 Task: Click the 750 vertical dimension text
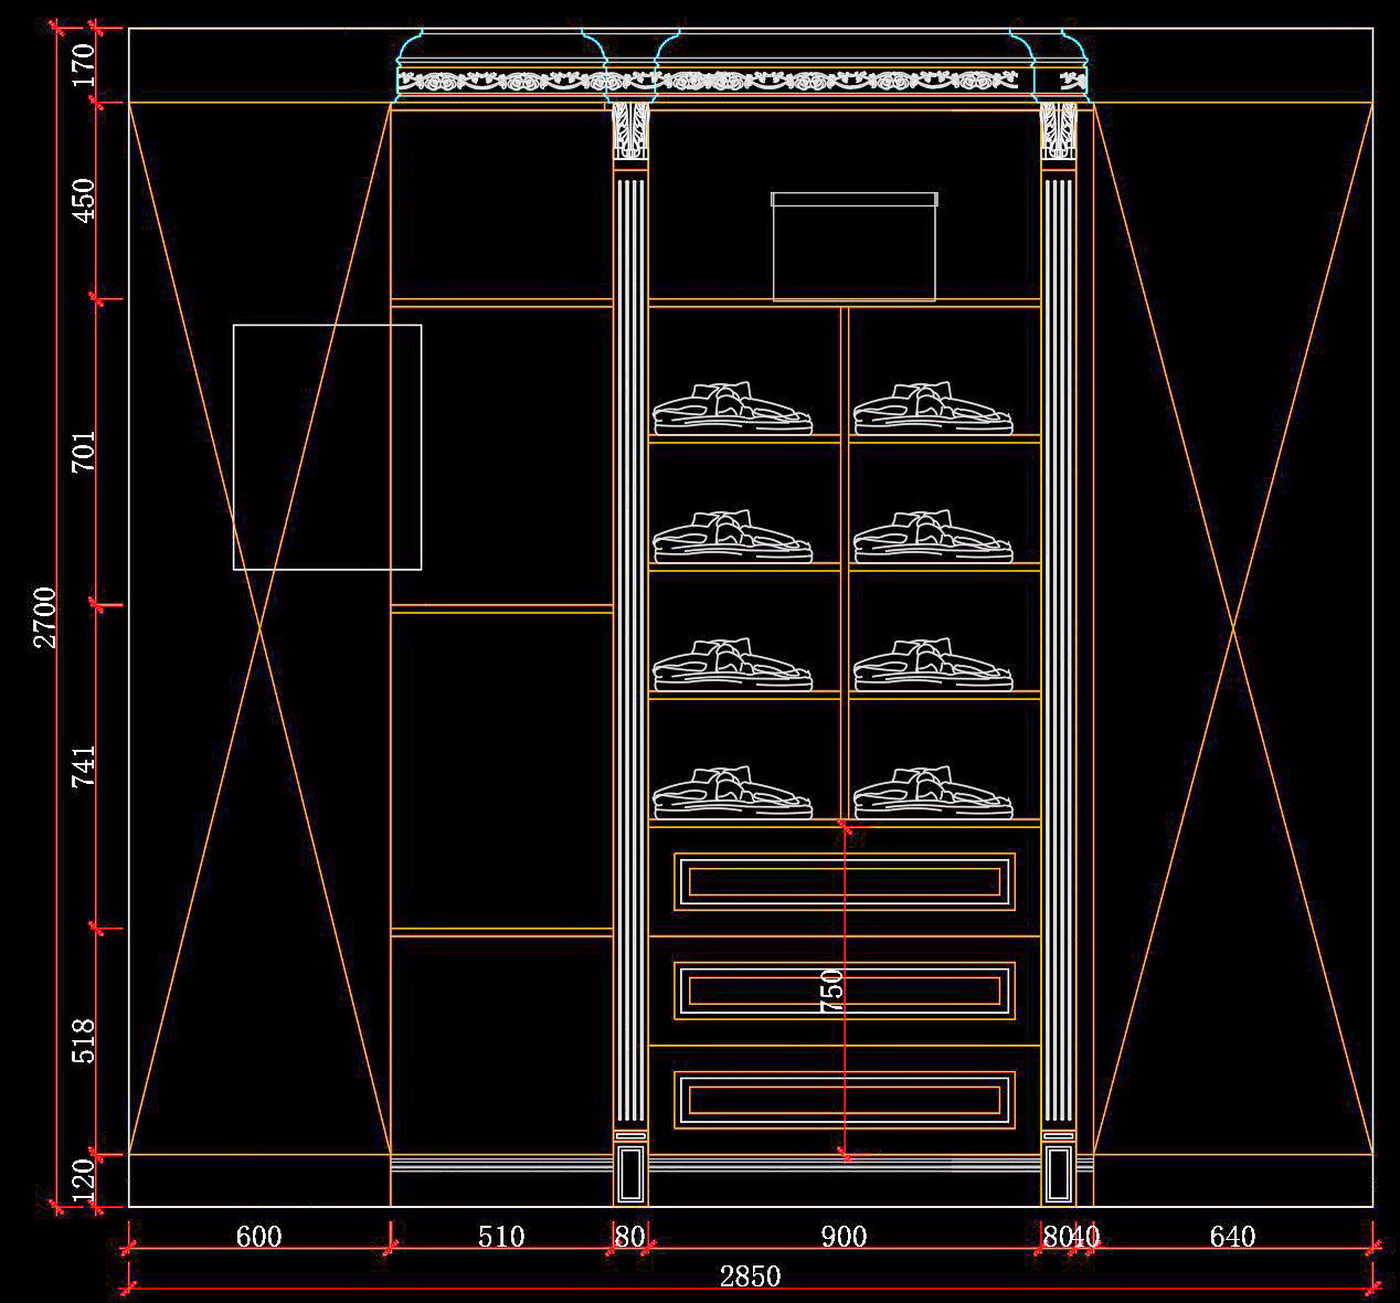pos(831,990)
